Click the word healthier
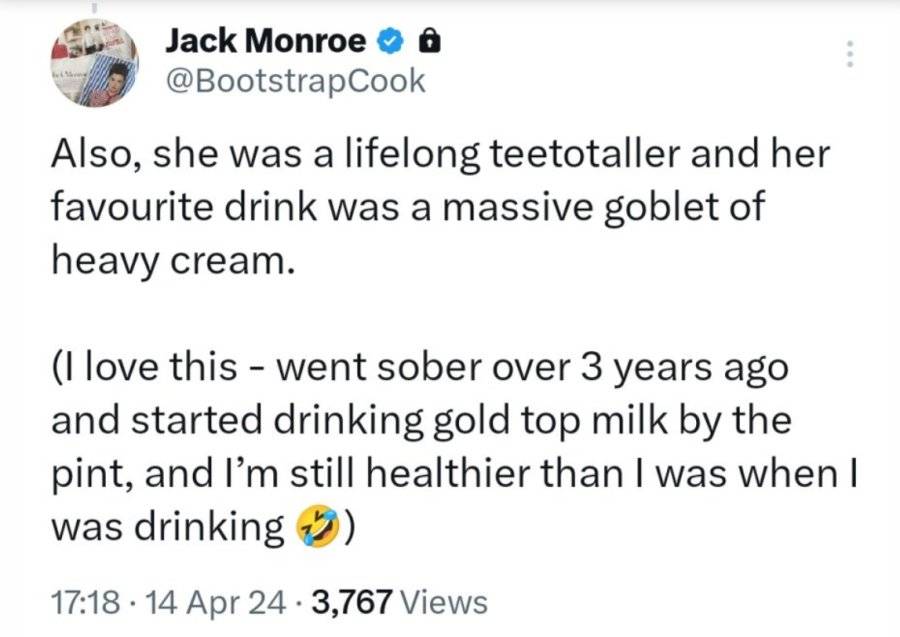 click(x=446, y=474)
